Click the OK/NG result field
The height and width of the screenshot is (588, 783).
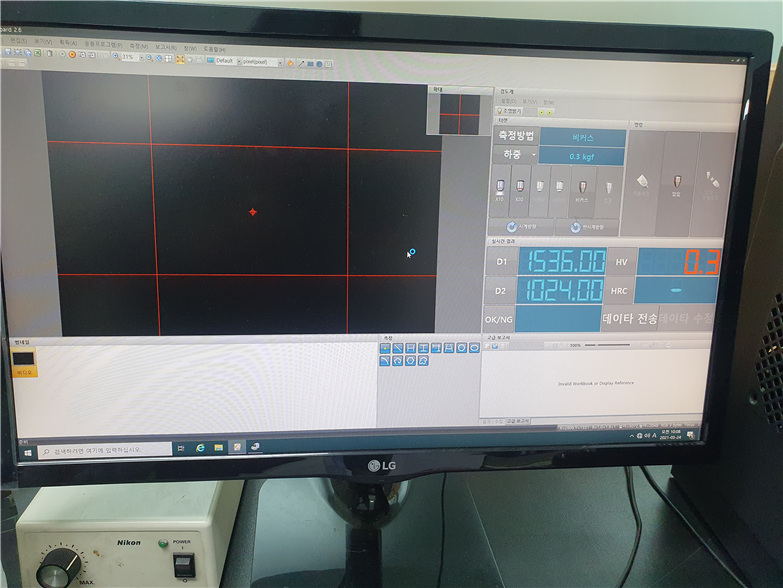coord(557,318)
